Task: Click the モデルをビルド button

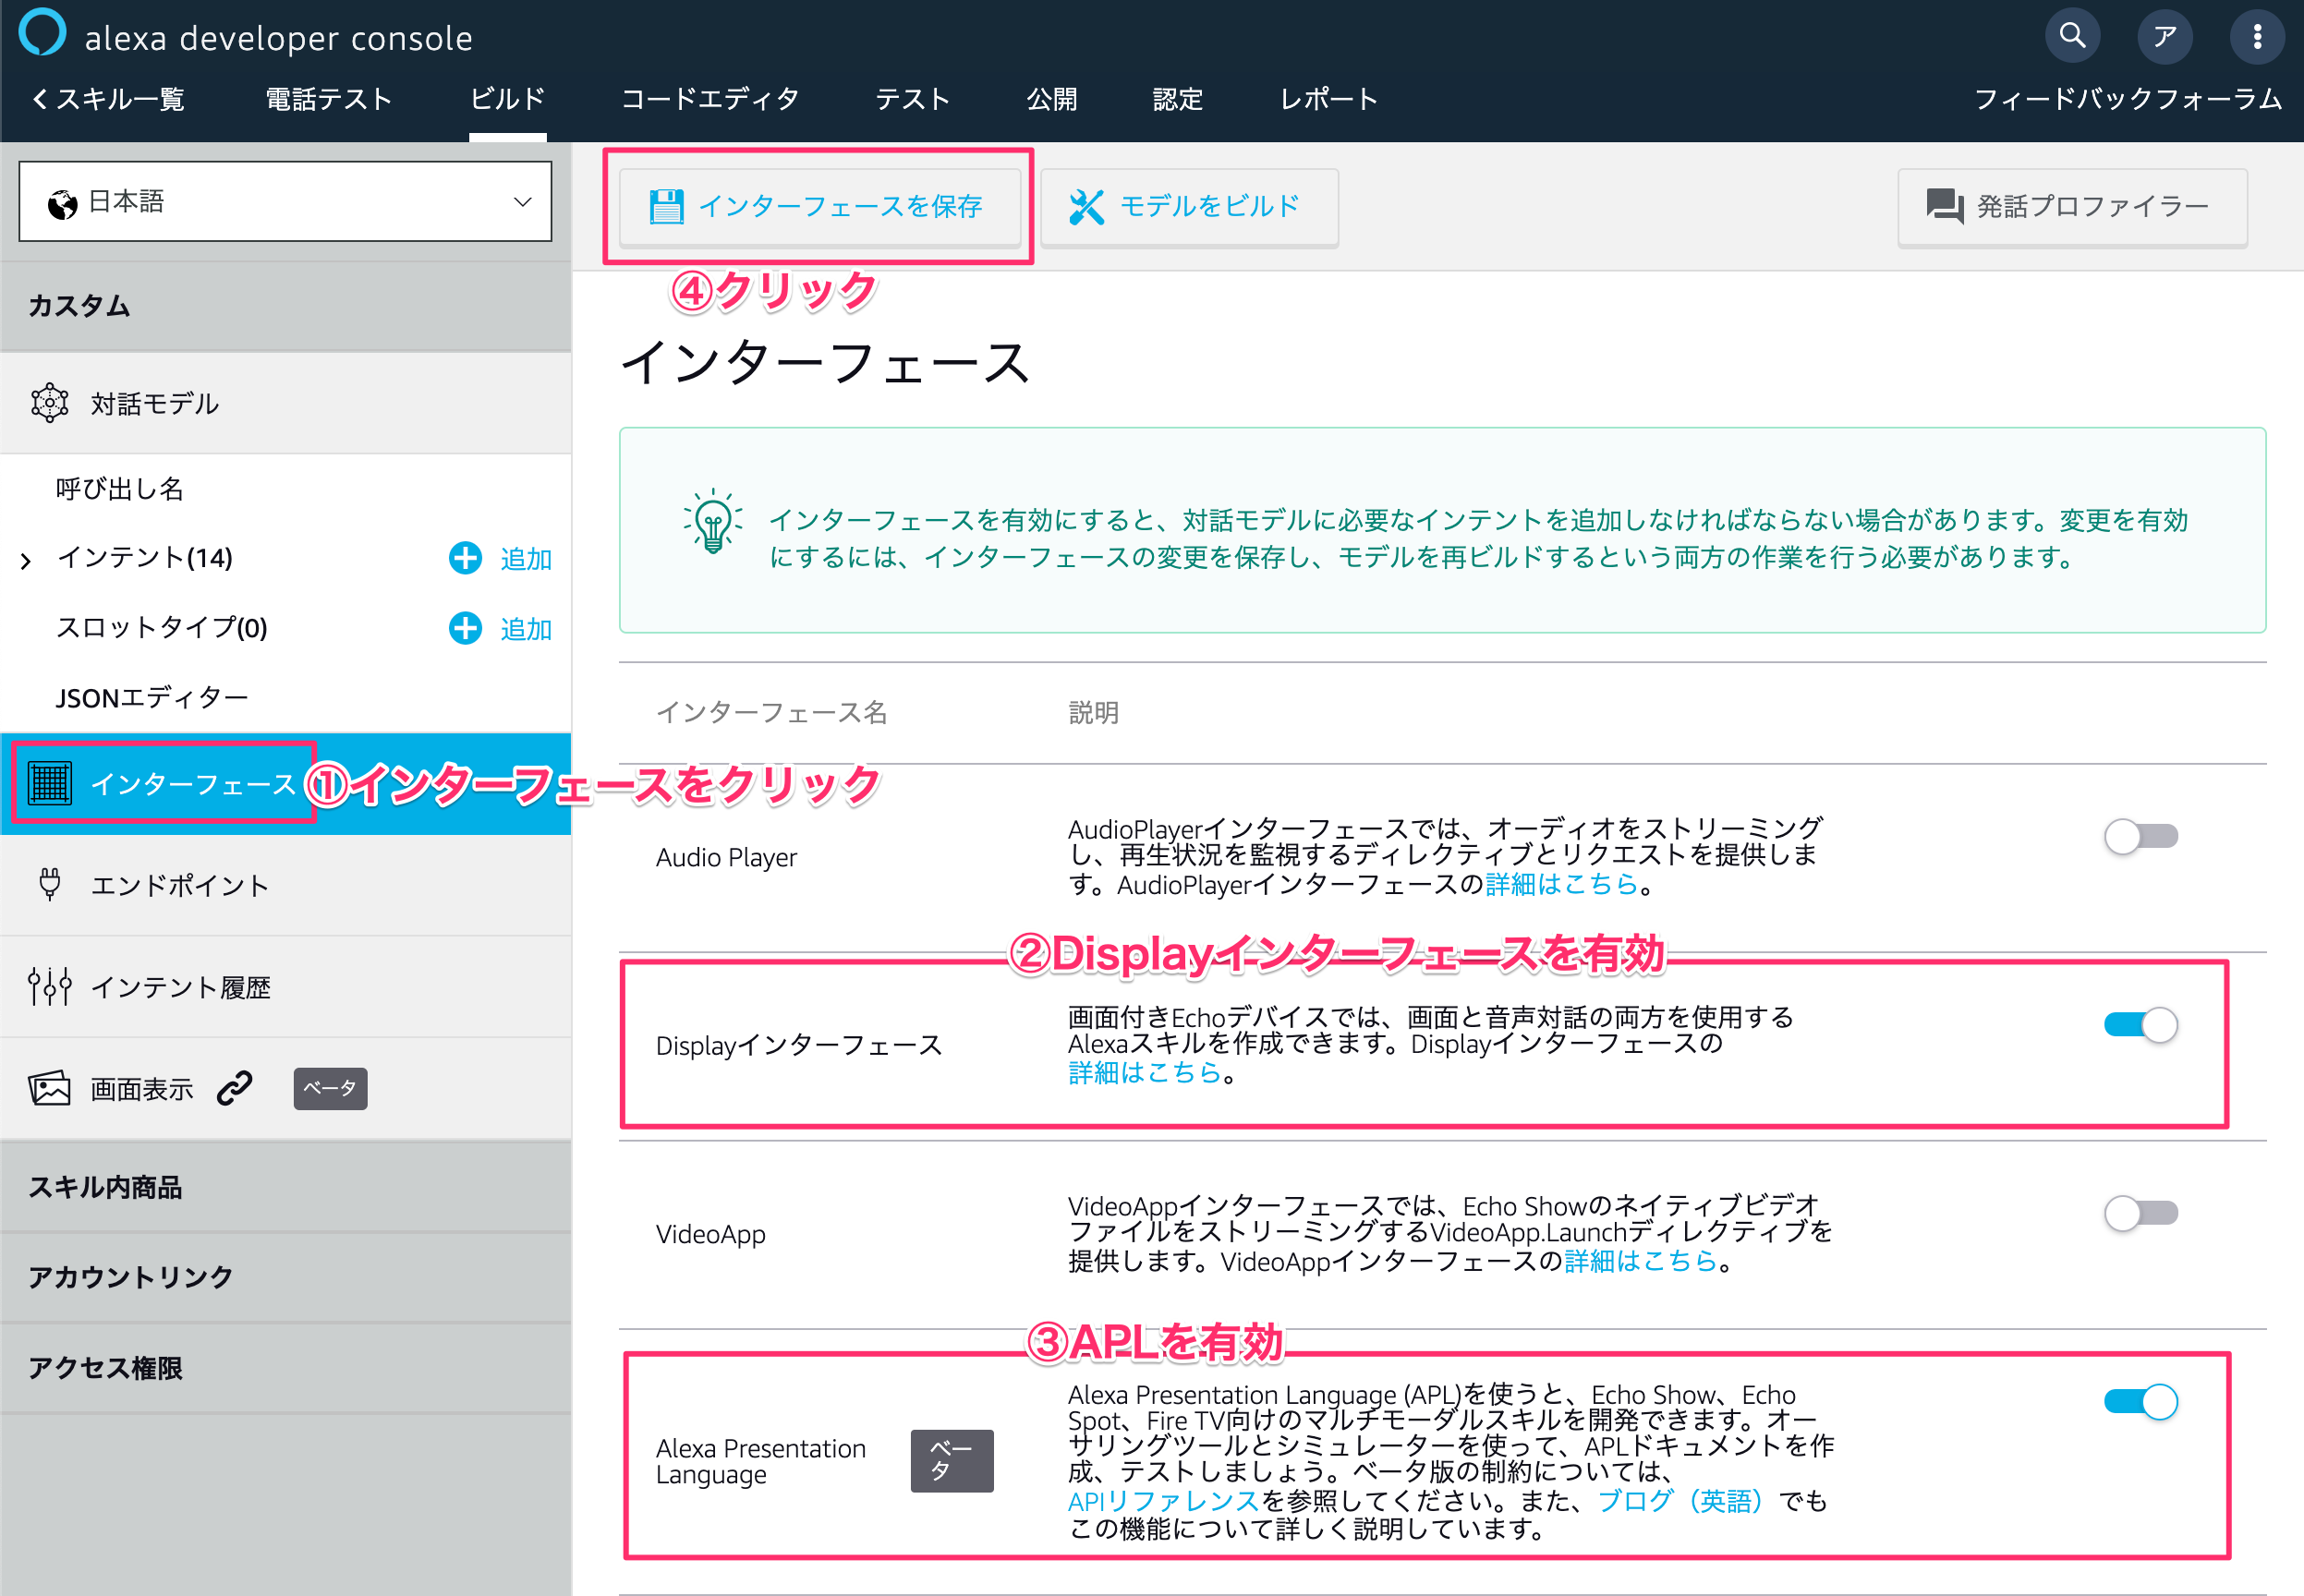Action: click(1188, 206)
